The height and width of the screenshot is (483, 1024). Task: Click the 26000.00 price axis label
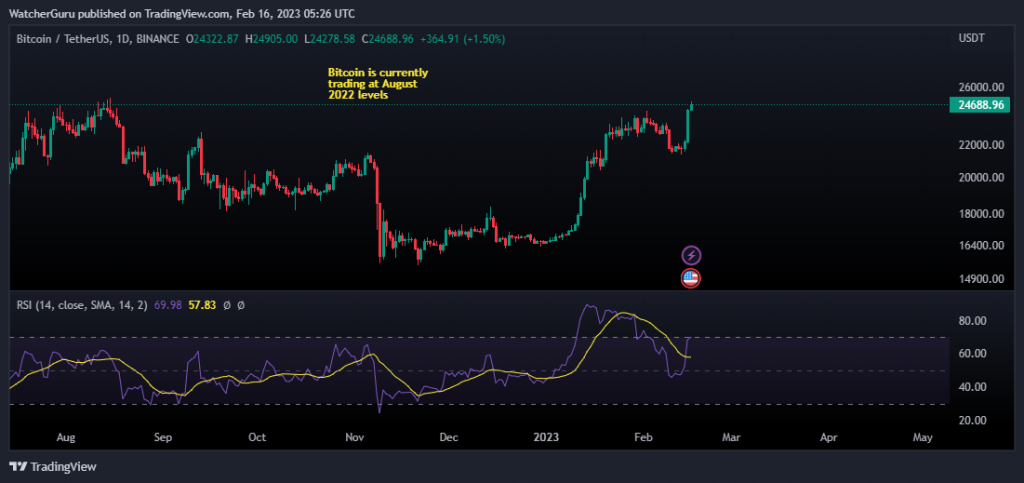tap(980, 87)
